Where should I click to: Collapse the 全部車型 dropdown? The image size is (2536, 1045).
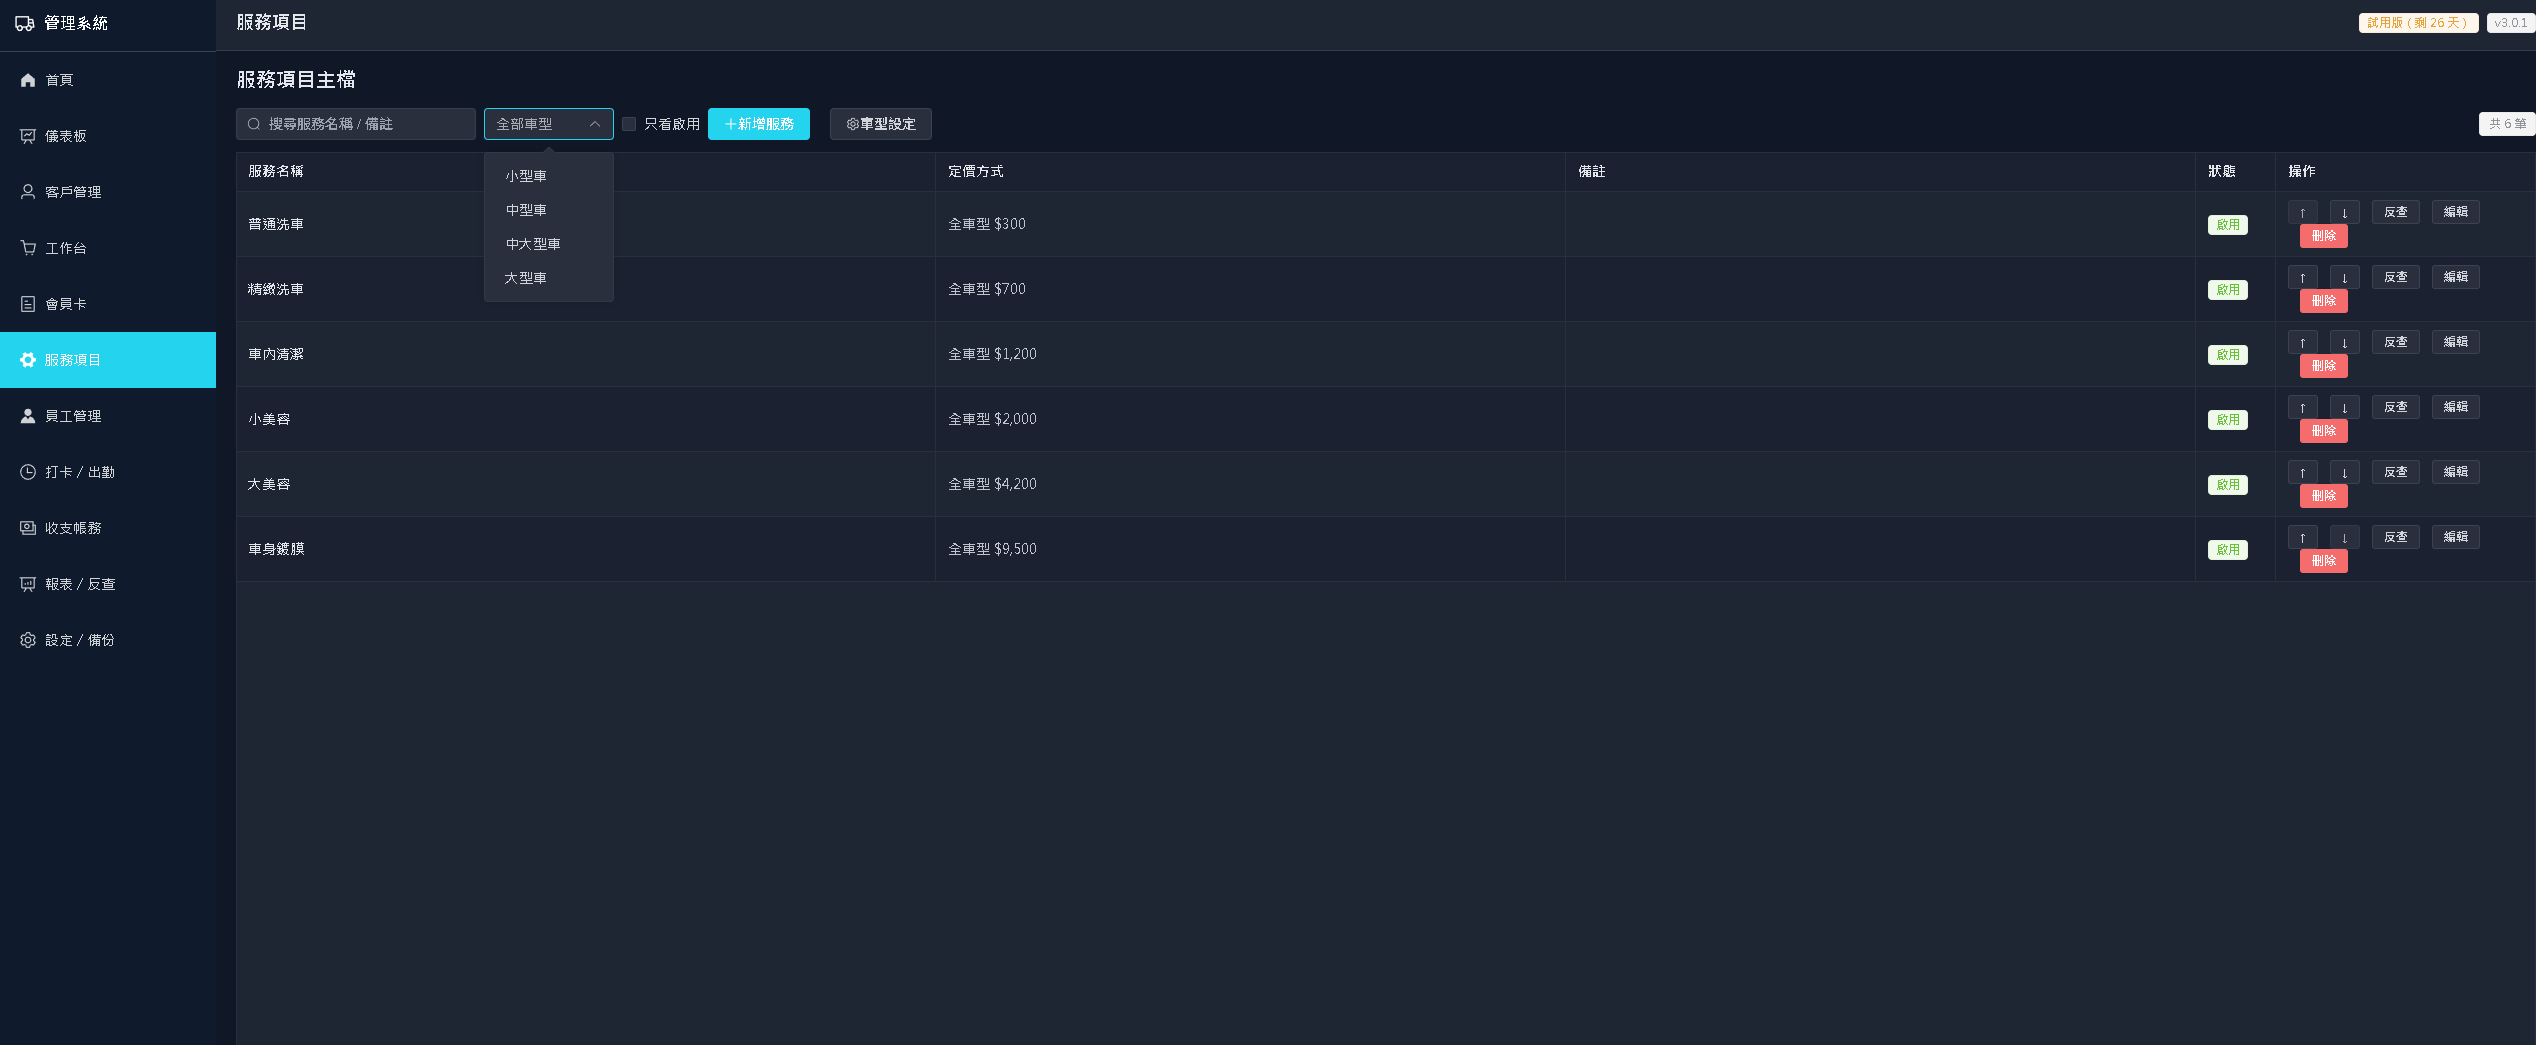(x=549, y=124)
